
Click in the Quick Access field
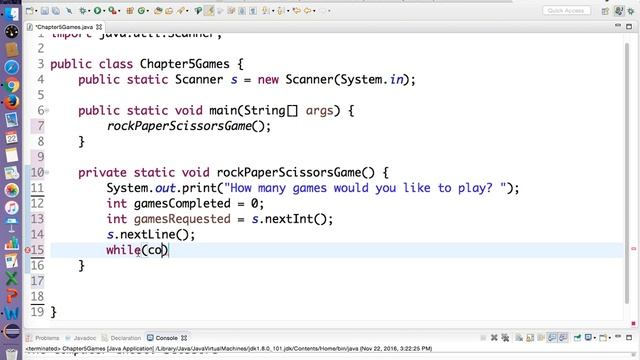point(566,11)
